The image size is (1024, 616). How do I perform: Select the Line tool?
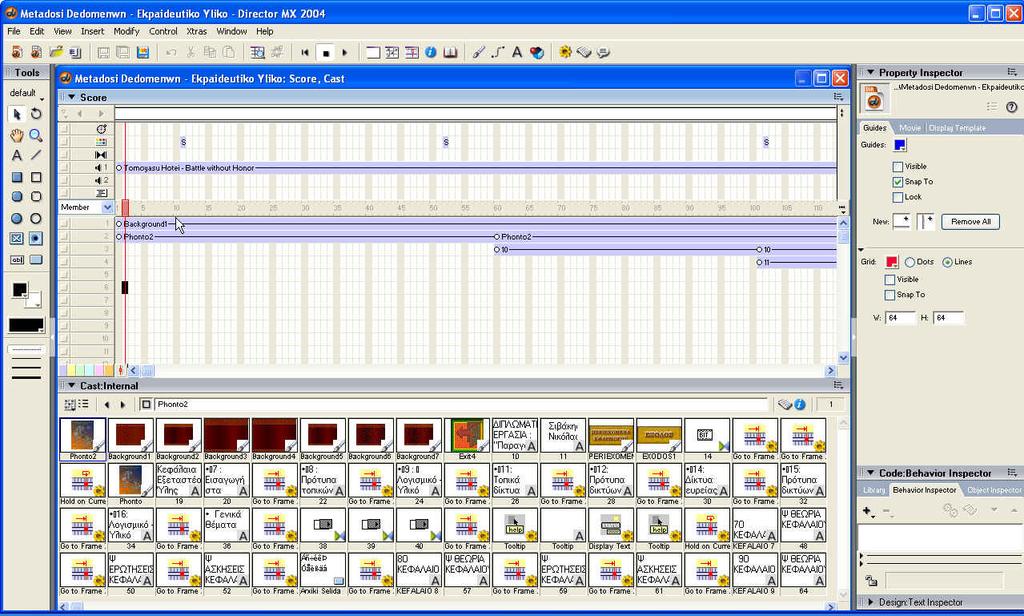click(x=36, y=155)
